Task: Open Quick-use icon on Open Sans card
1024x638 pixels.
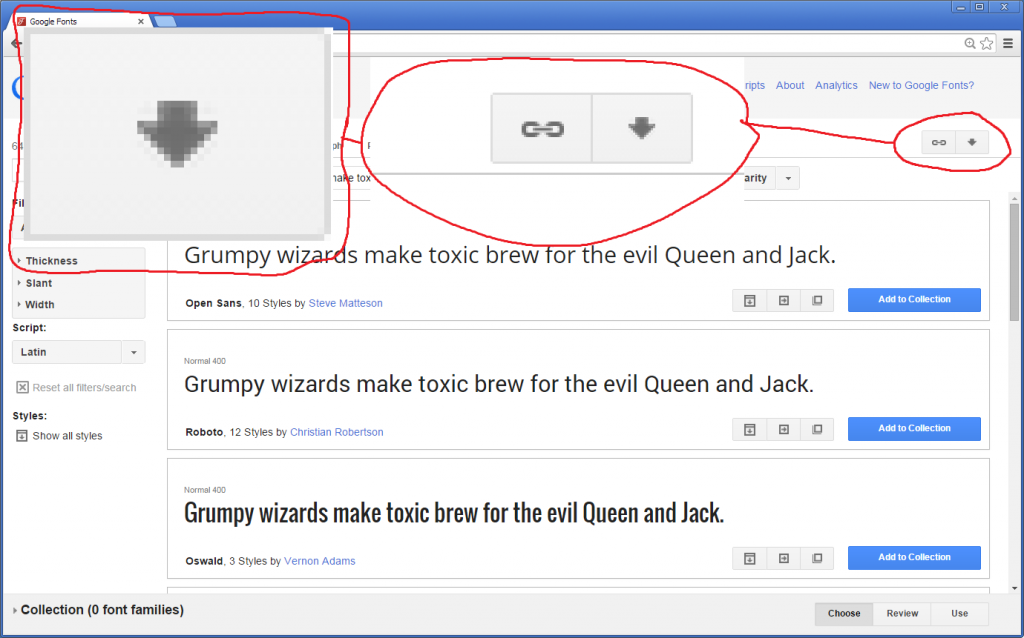Action: pyautogui.click(x=784, y=300)
